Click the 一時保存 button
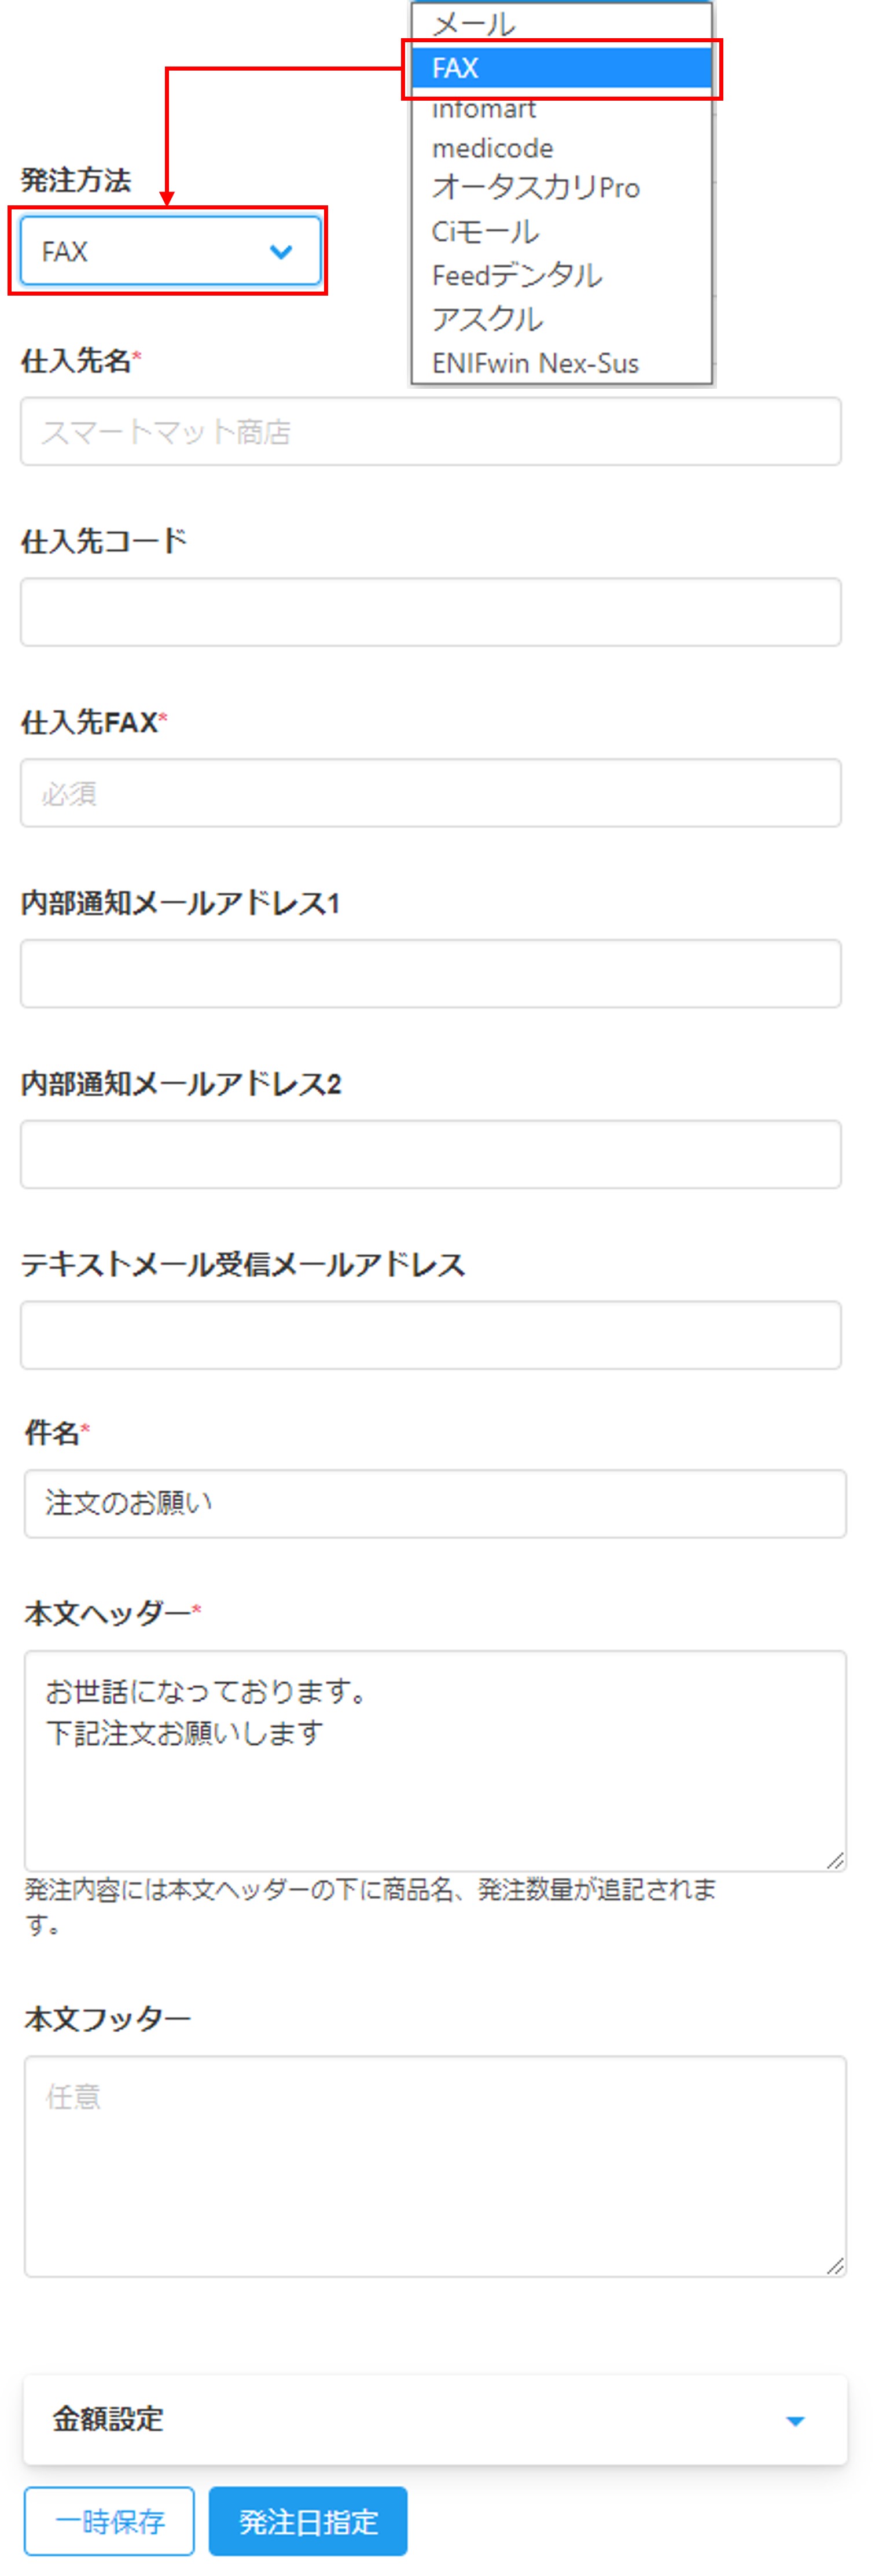This screenshot has height=2576, width=879. pos(109,2520)
